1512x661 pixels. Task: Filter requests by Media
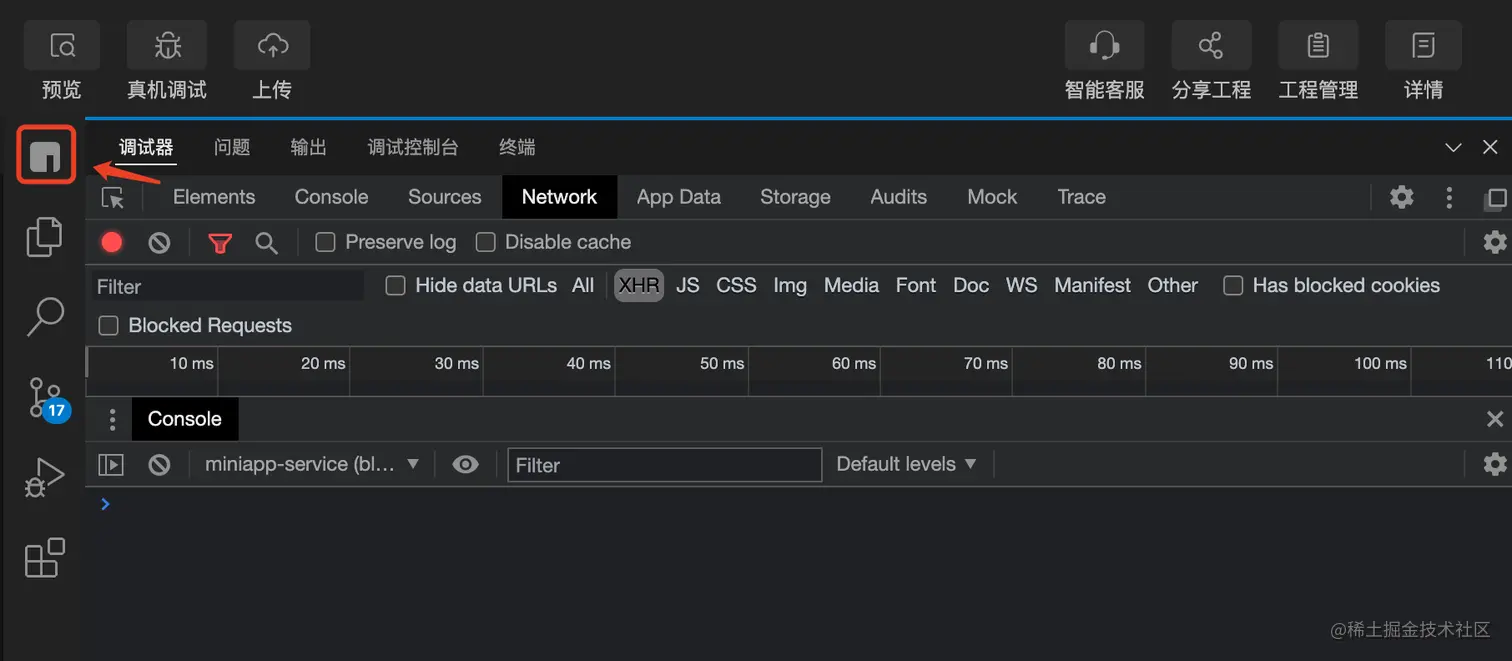pos(851,286)
